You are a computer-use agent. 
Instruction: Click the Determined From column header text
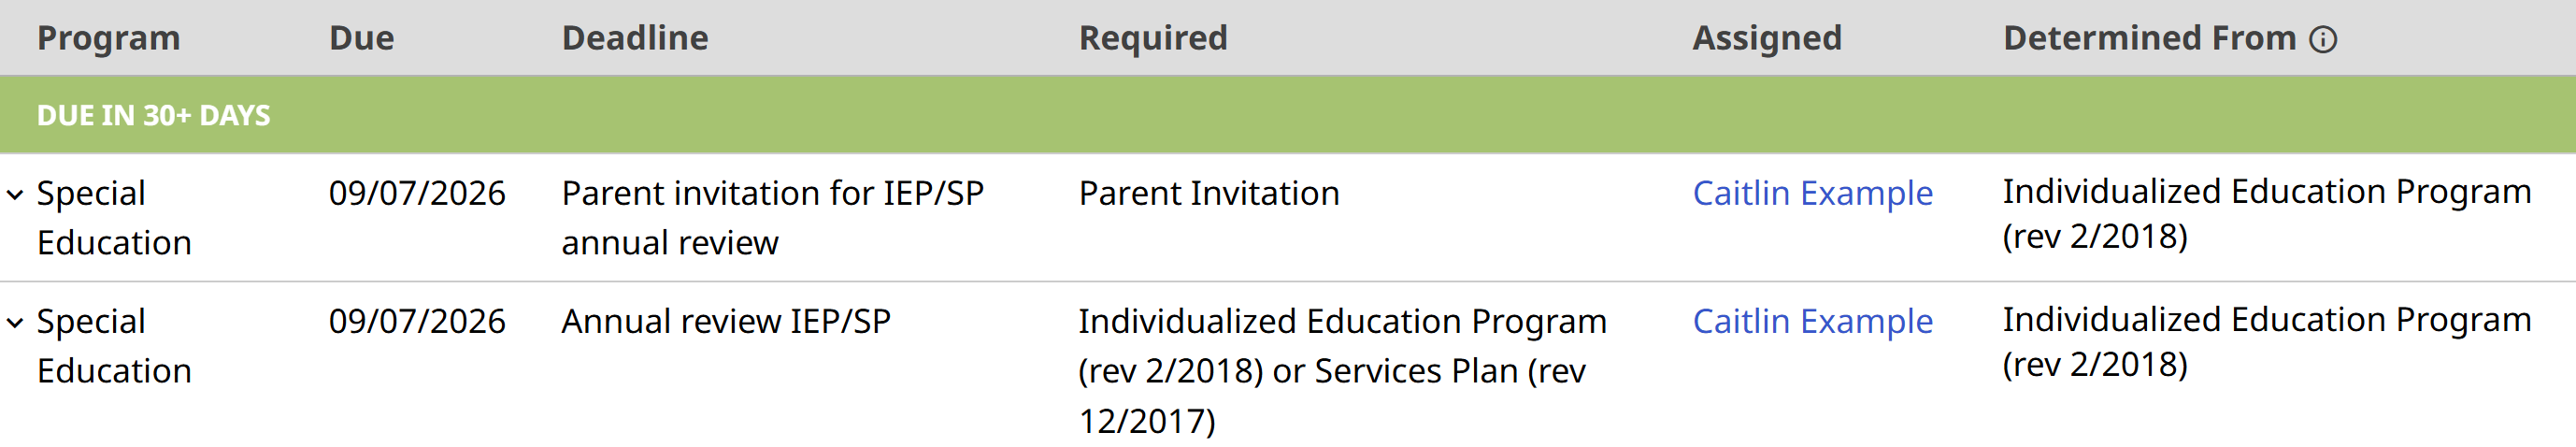(x=2149, y=38)
